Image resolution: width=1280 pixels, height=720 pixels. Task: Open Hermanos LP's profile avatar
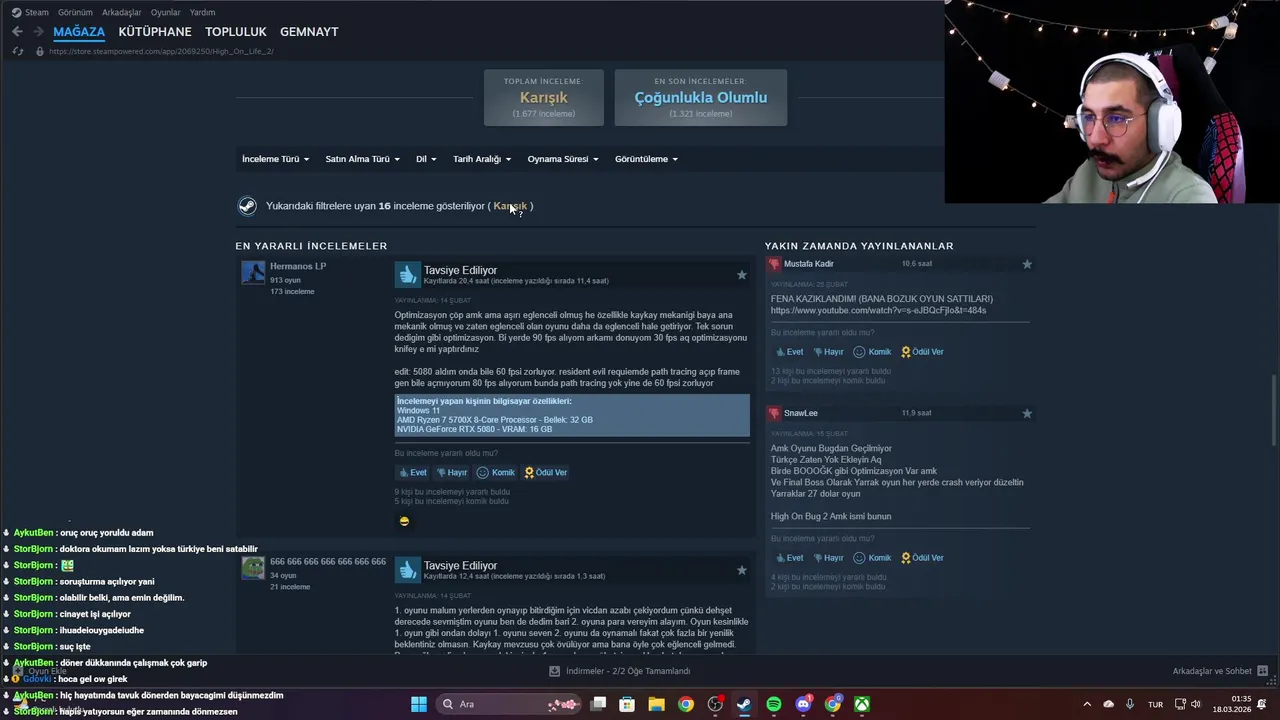point(253,273)
